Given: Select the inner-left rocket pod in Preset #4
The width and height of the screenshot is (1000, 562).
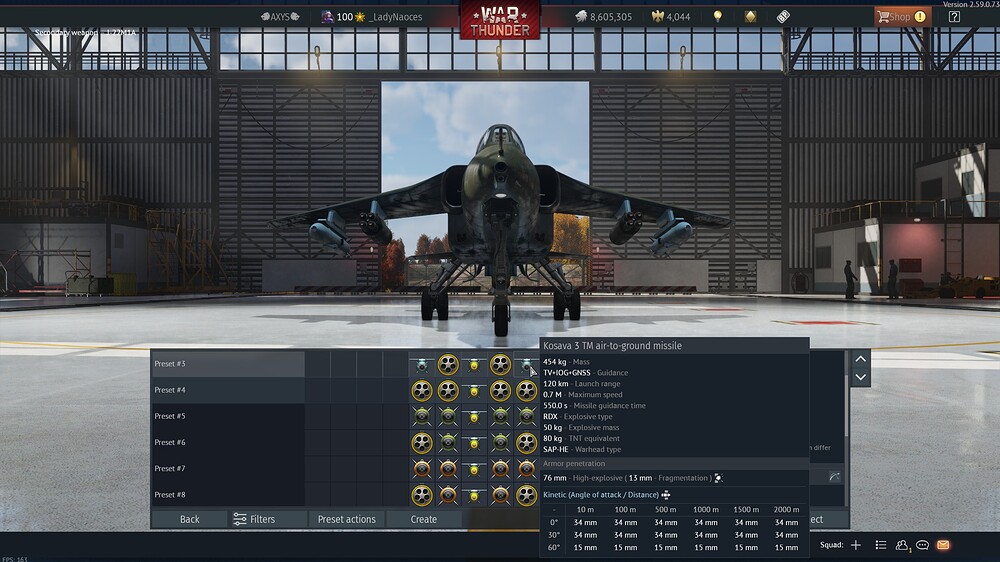Looking at the screenshot, I should tap(448, 390).
